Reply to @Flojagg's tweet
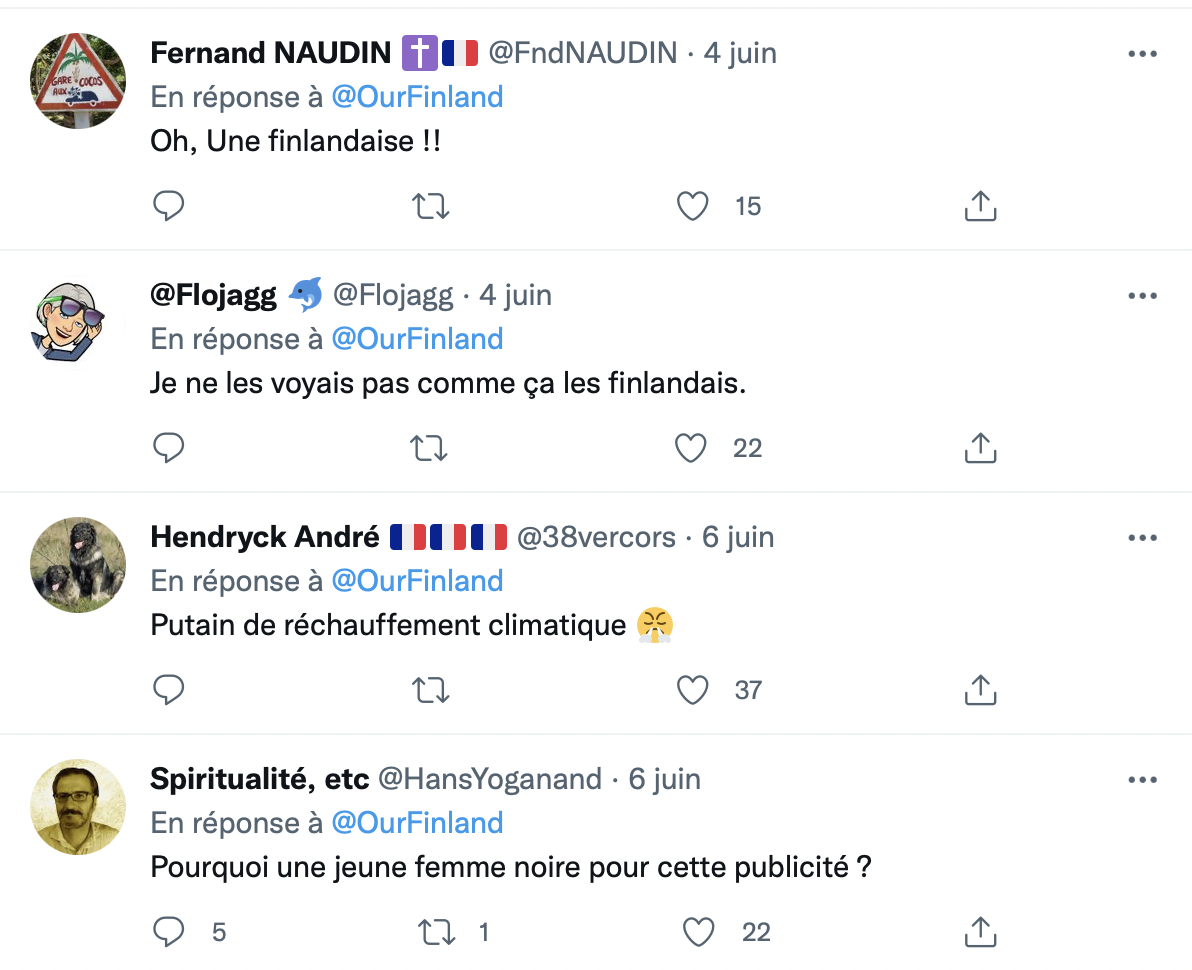 pyautogui.click(x=168, y=448)
